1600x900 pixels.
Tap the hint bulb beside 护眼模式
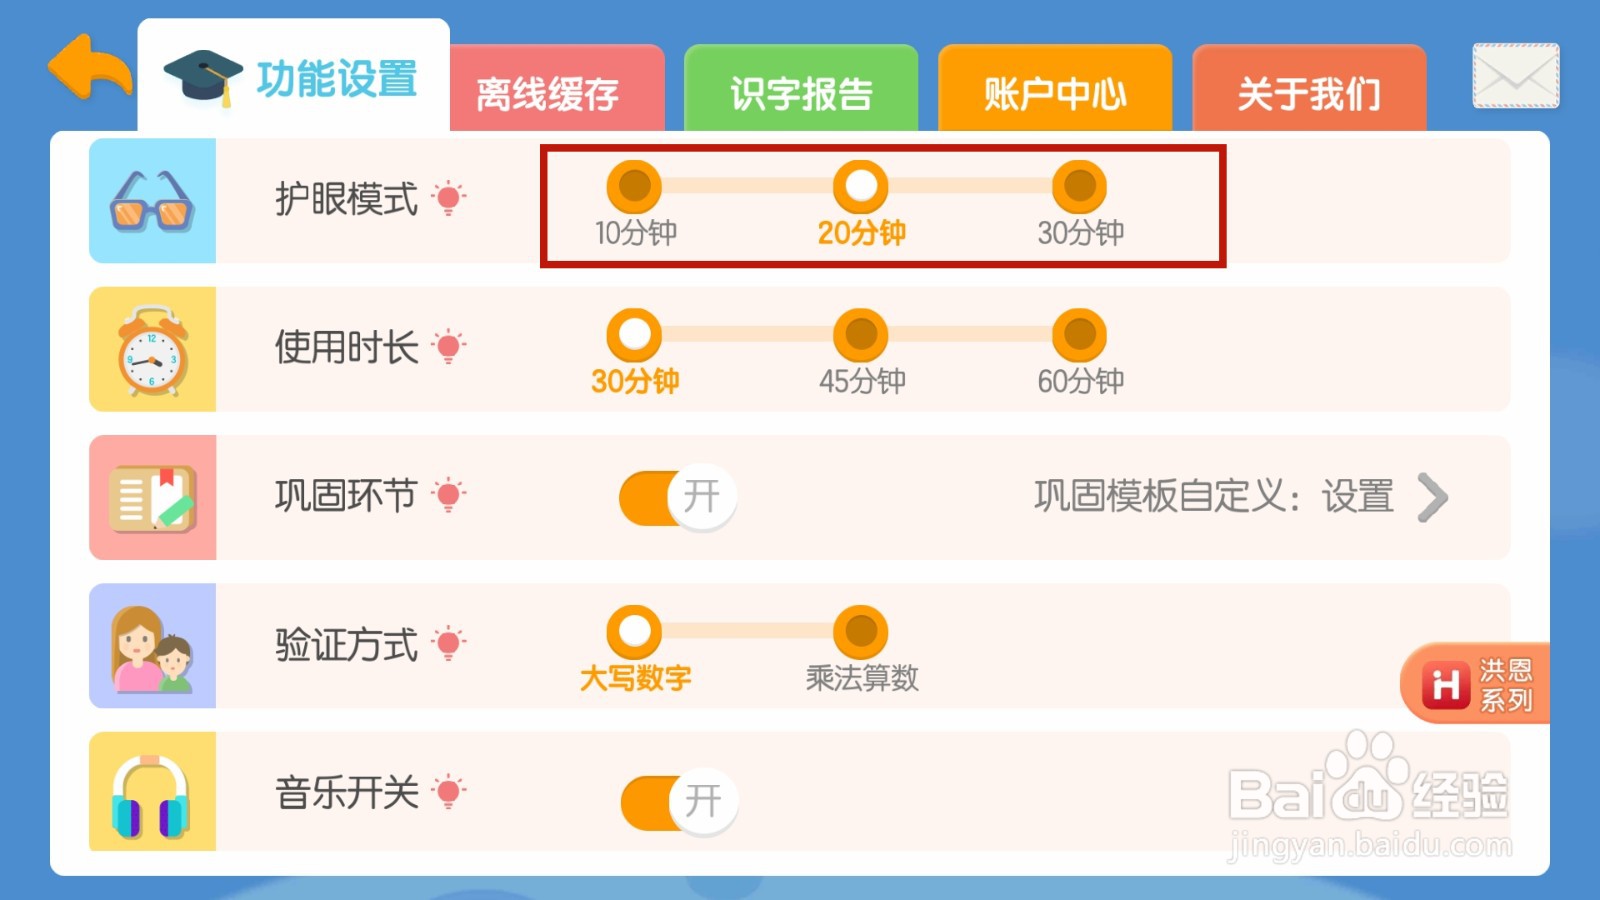[449, 198]
